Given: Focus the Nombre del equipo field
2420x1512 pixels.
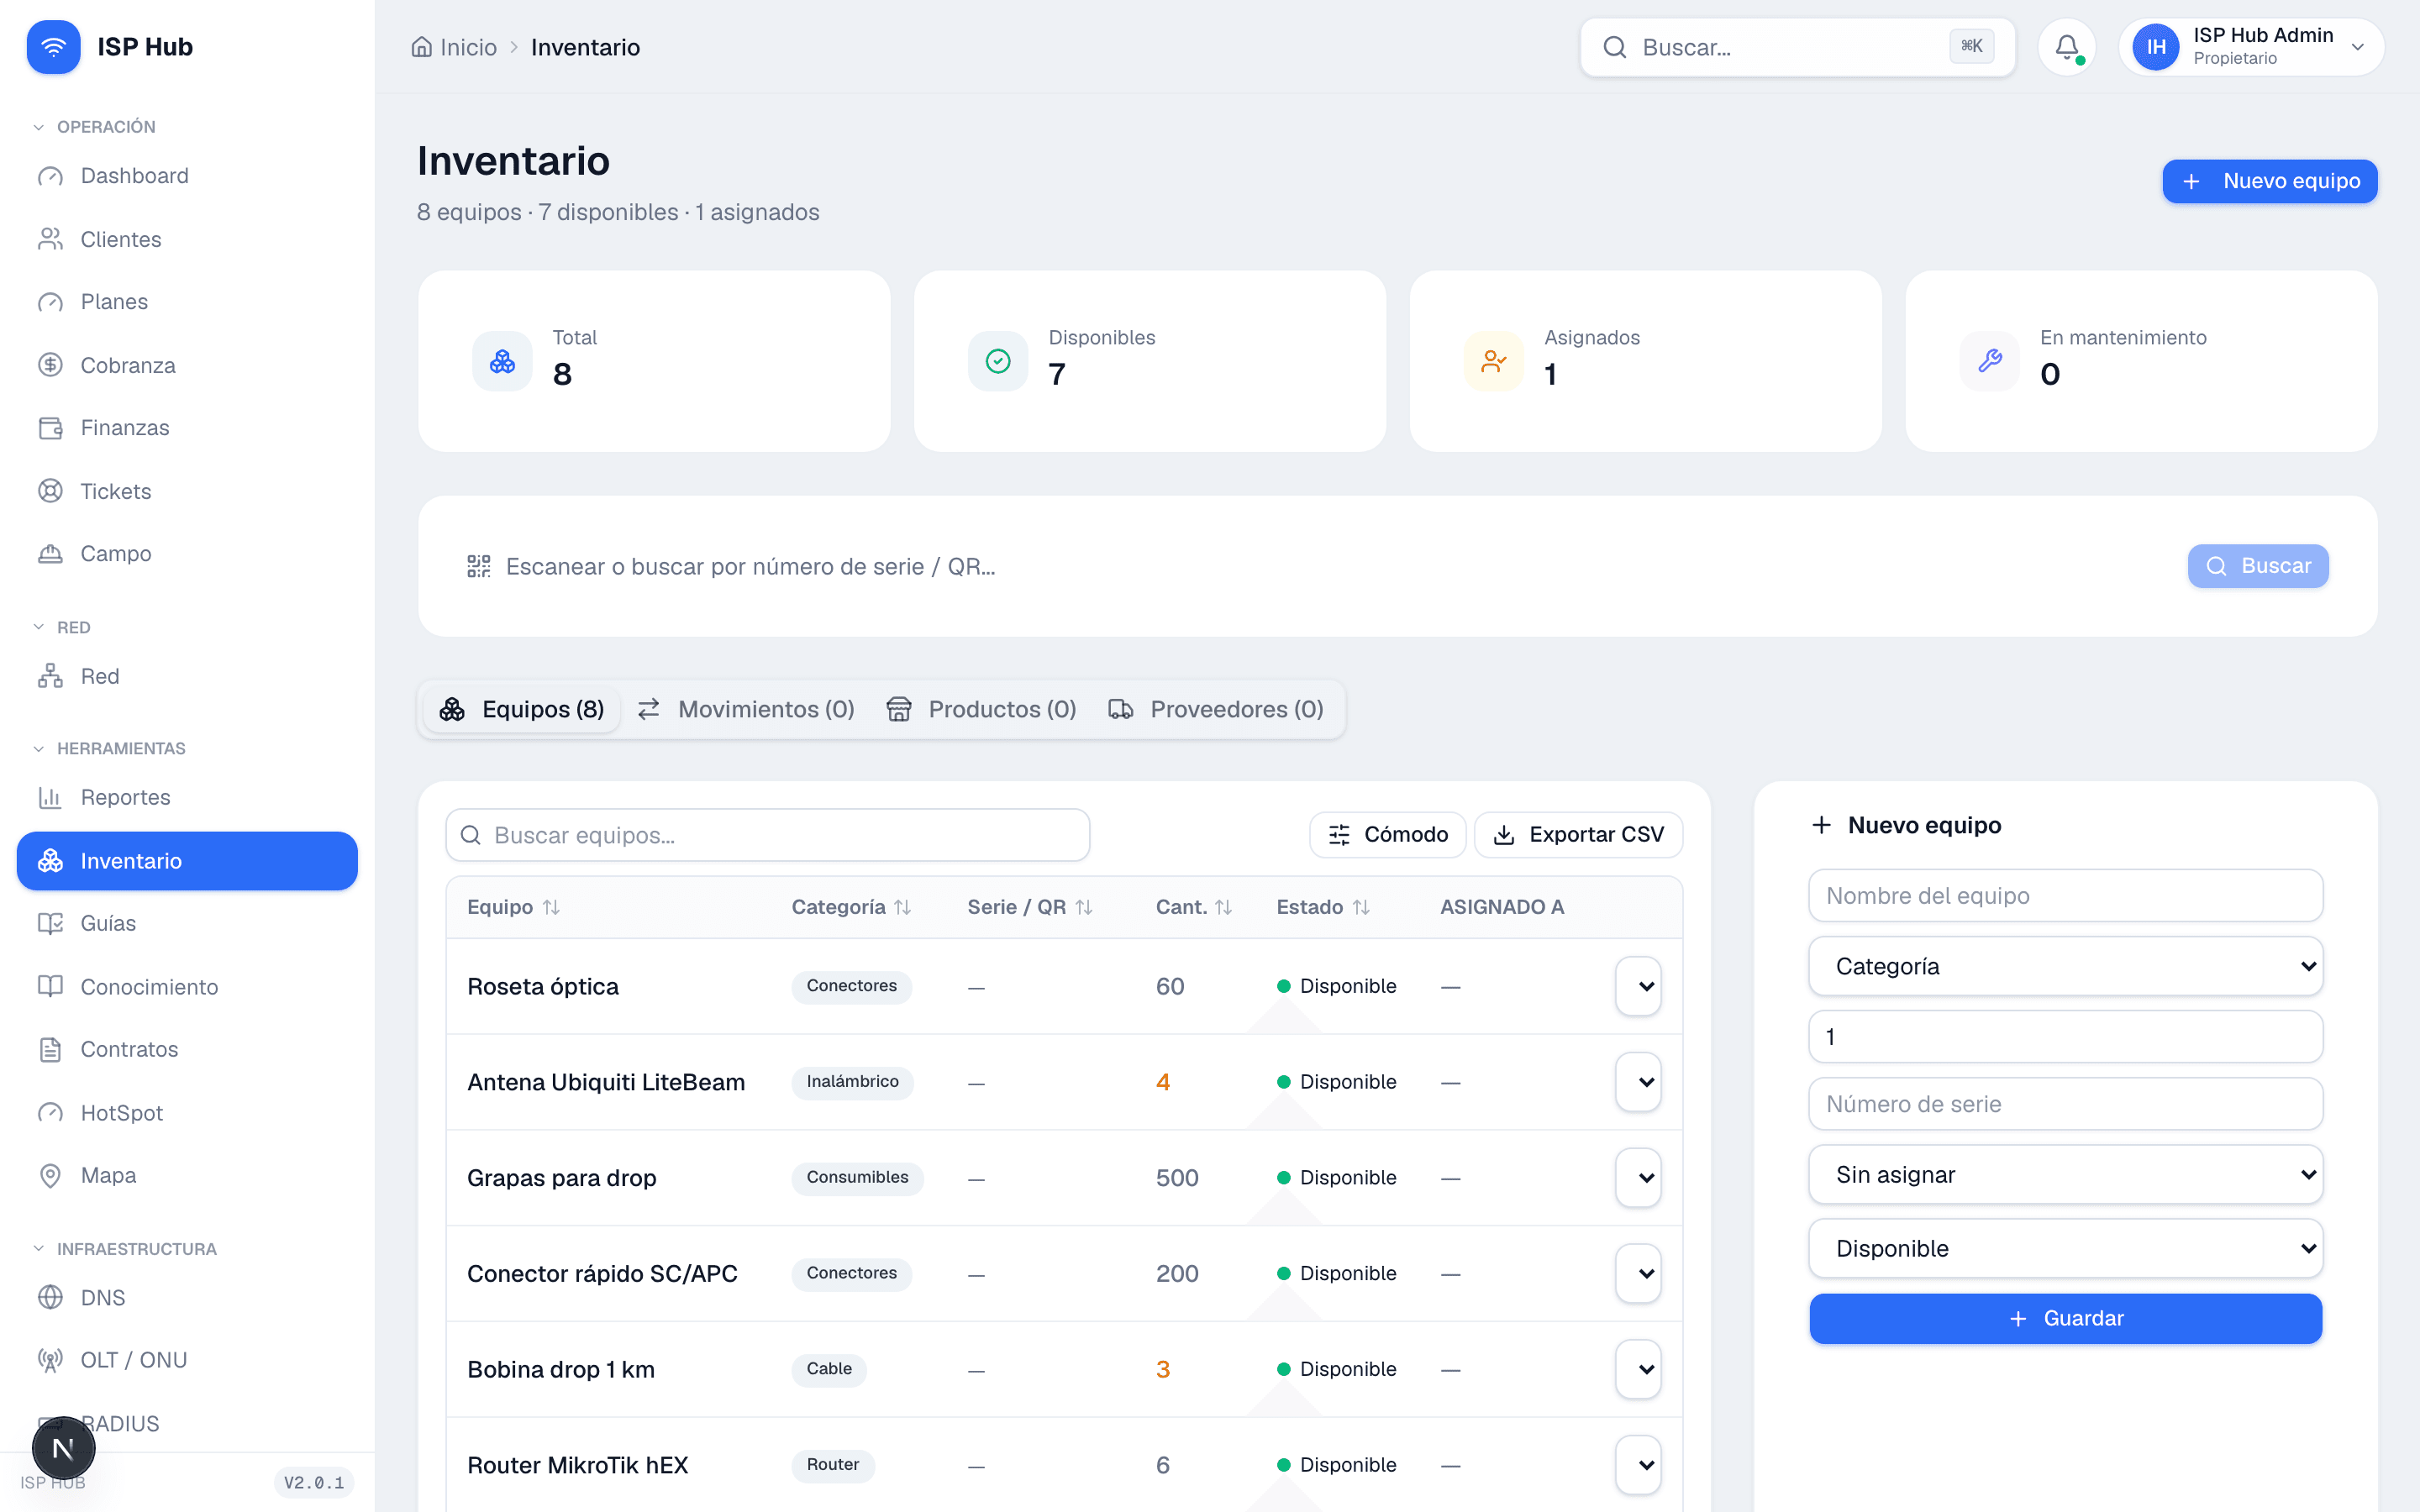Looking at the screenshot, I should click(x=2065, y=896).
